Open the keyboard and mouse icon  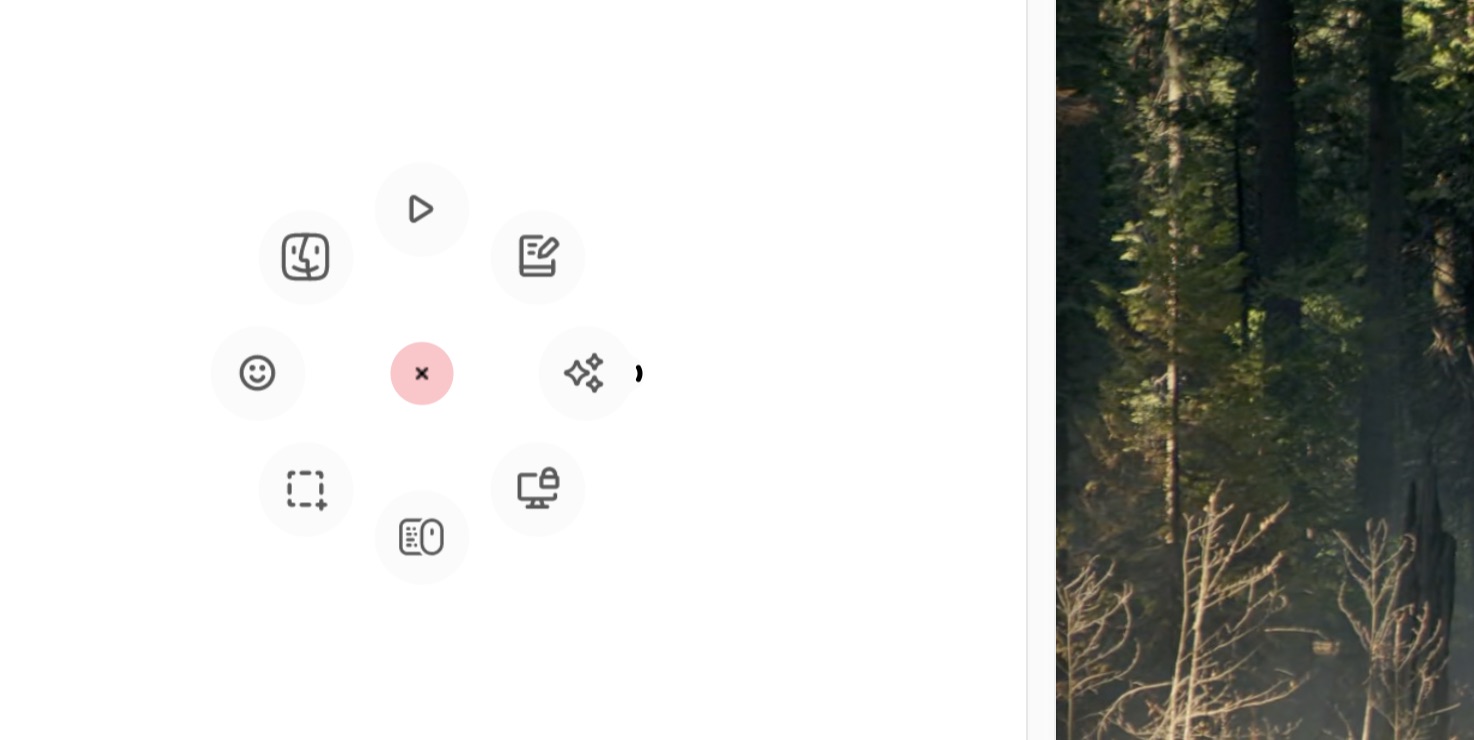421,537
